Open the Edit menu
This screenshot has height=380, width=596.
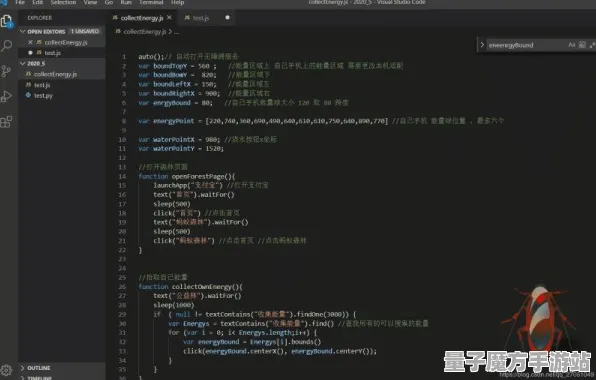38,2
